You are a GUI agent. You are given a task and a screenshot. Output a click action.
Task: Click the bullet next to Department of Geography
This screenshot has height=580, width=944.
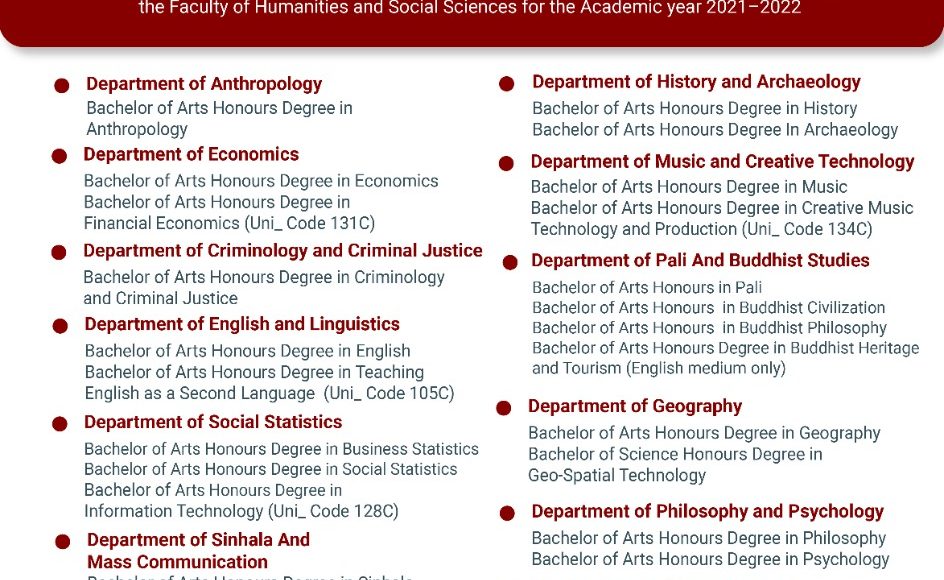pos(504,408)
